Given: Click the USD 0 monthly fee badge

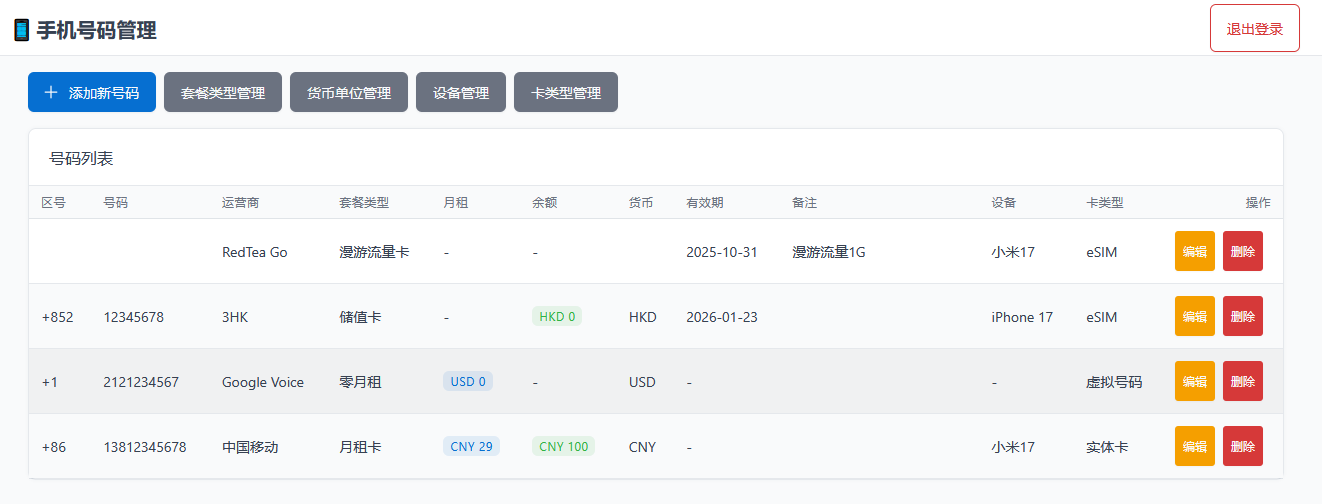Looking at the screenshot, I should [468, 382].
